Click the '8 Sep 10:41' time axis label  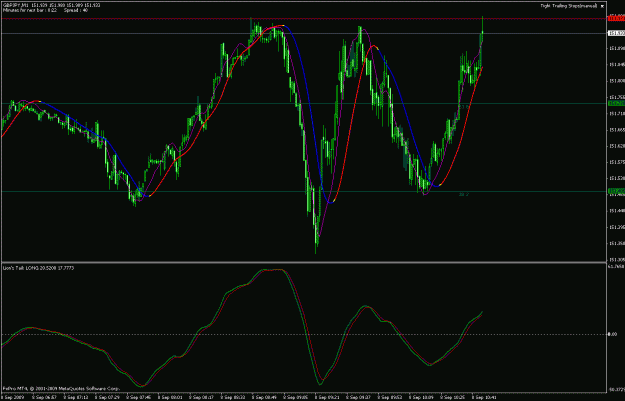485,397
